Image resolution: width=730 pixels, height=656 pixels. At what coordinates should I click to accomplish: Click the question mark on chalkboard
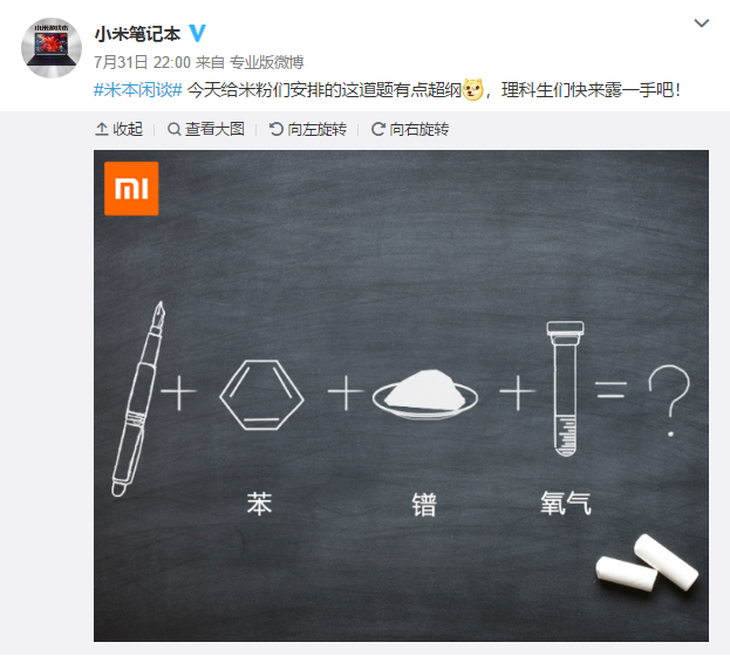669,400
